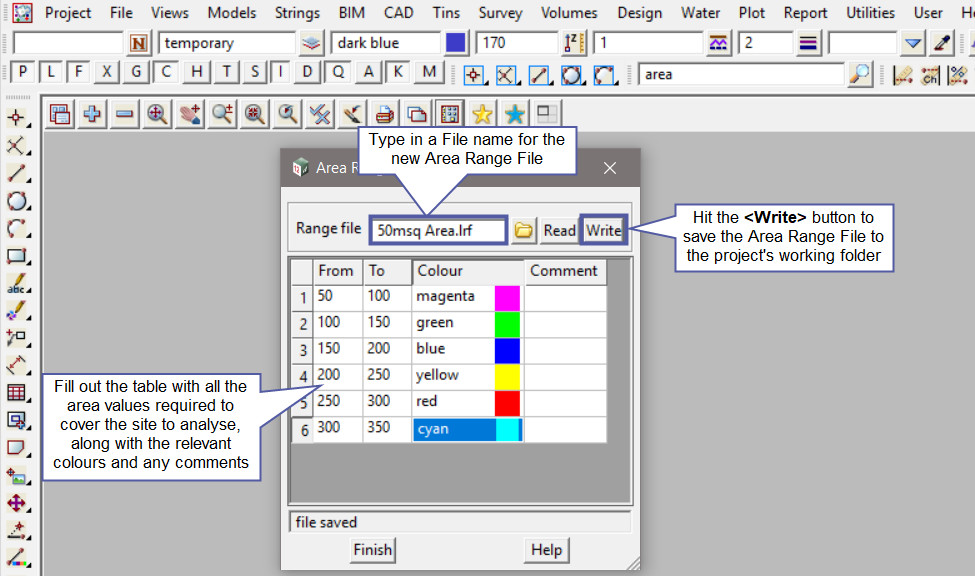Click the magnifier search icon beside area field
The image size is (975, 576).
tap(860, 75)
